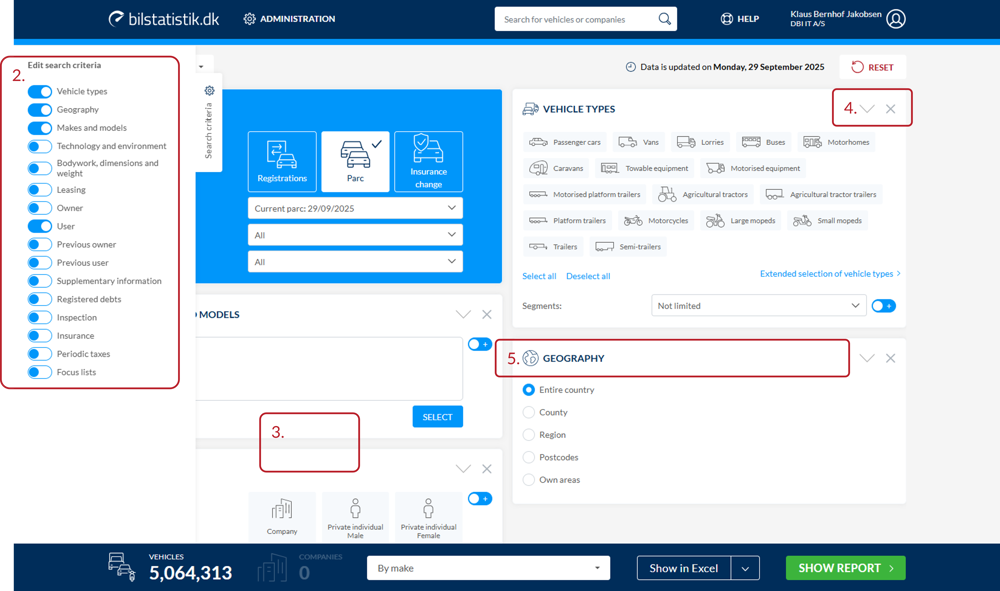This screenshot has width=1000, height=591.
Task: Click the Search criteria gear icon
Action: [x=209, y=91]
